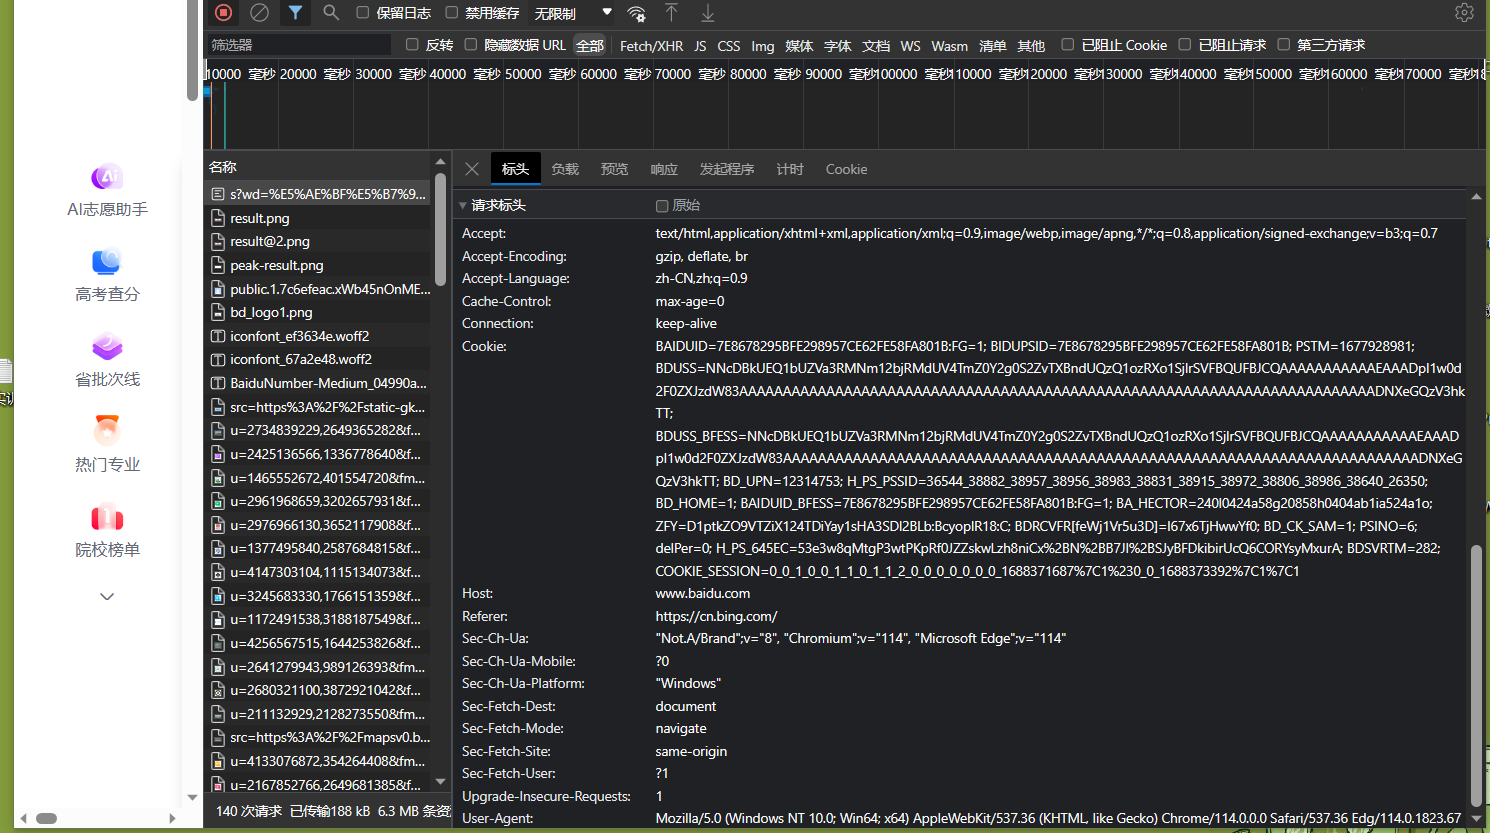The image size is (1490, 833).
Task: Select peak-result.png request row
Action: point(319,265)
